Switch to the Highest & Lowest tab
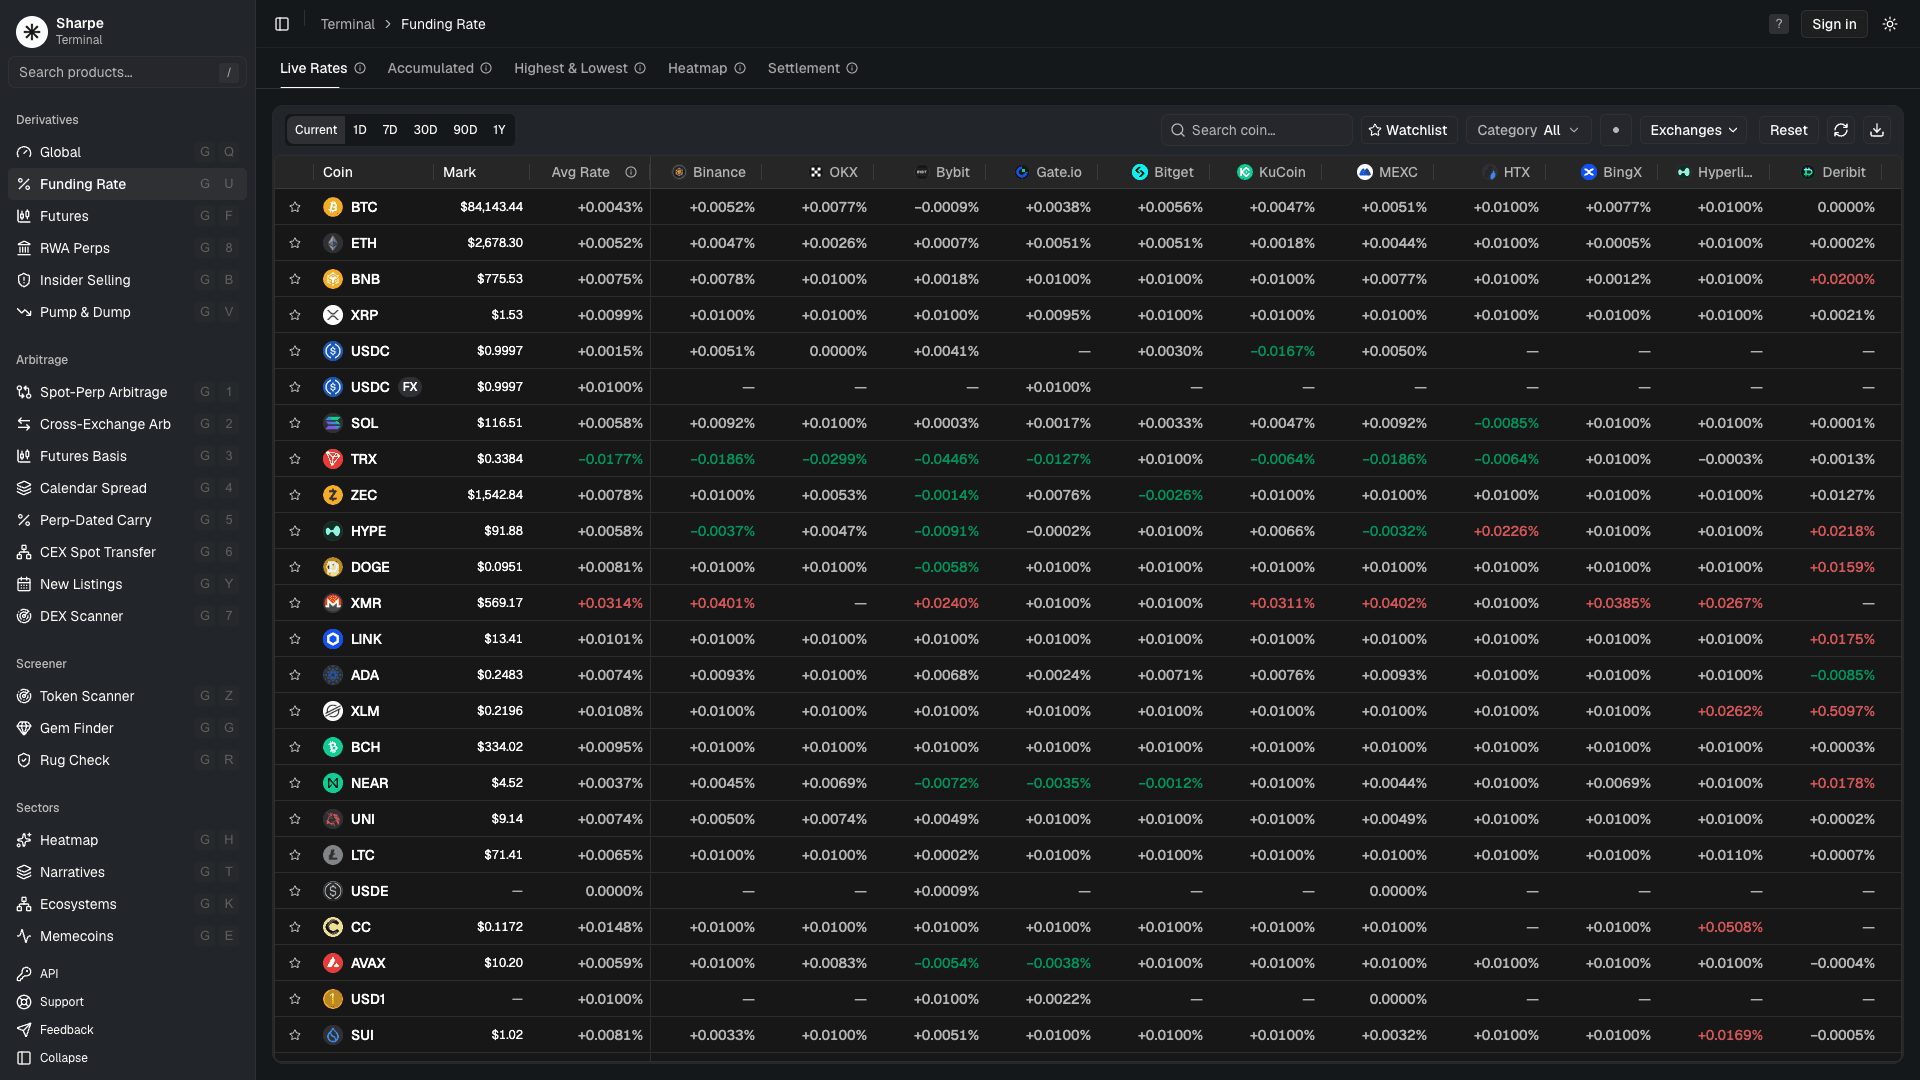This screenshot has height=1080, width=1920. [x=570, y=68]
